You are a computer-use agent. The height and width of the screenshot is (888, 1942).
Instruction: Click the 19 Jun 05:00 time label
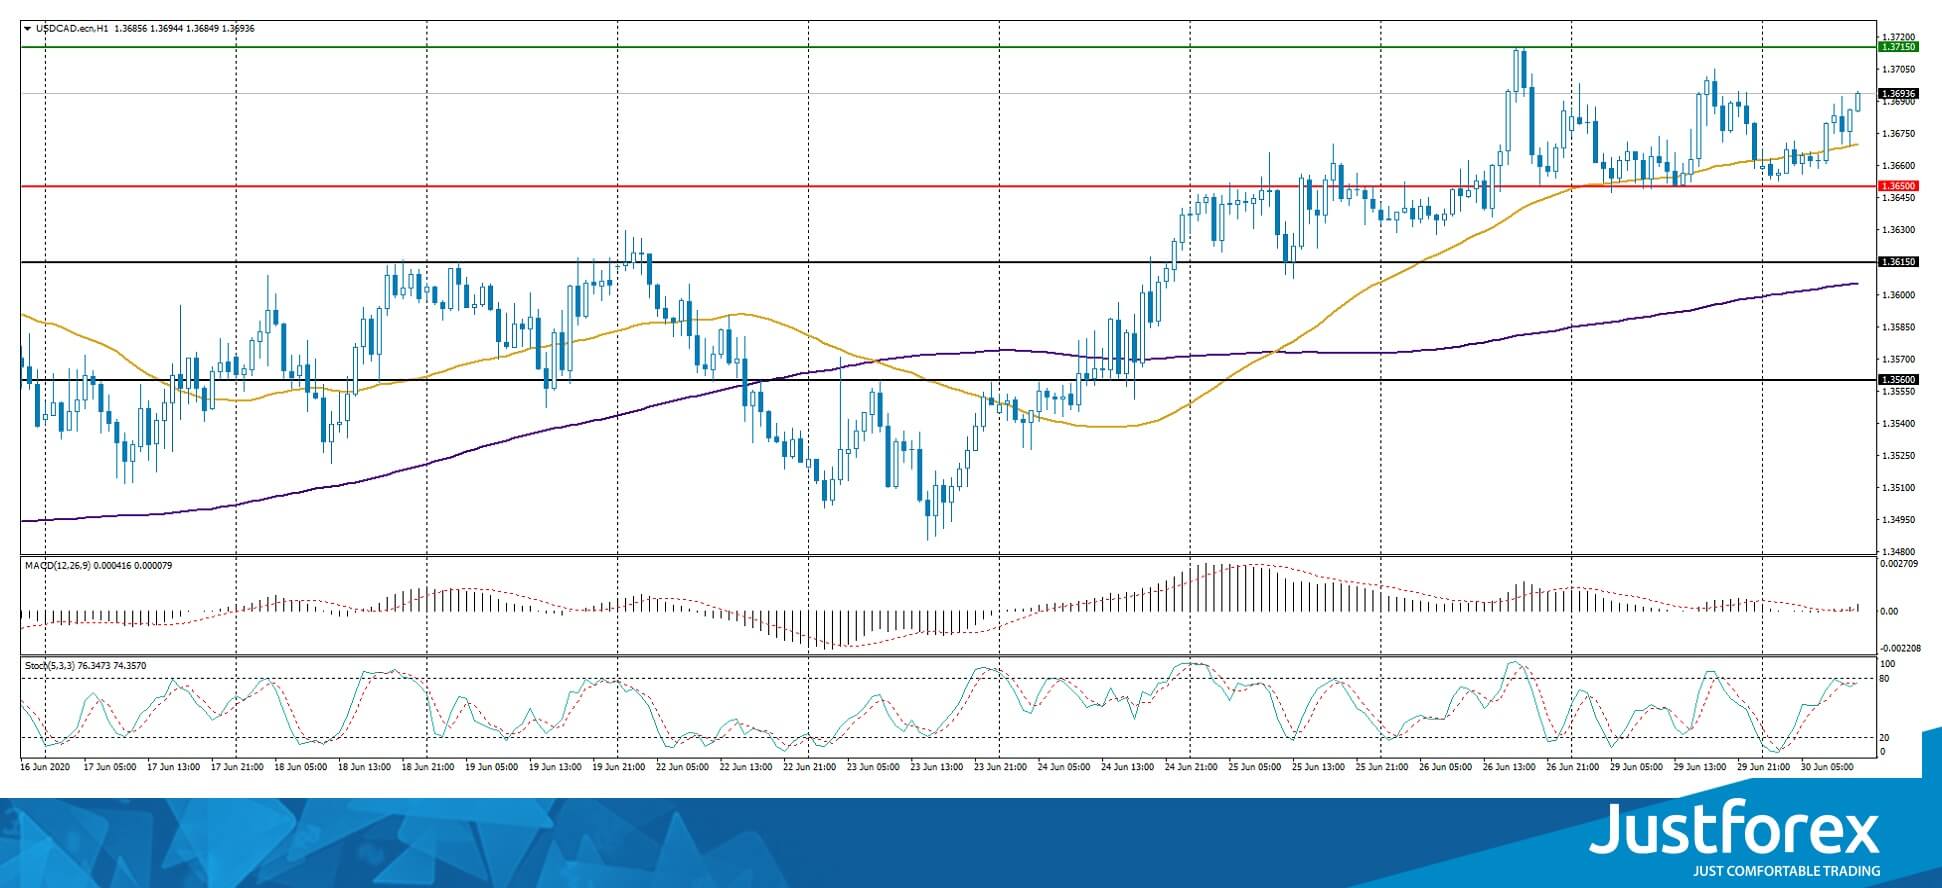coord(491,767)
